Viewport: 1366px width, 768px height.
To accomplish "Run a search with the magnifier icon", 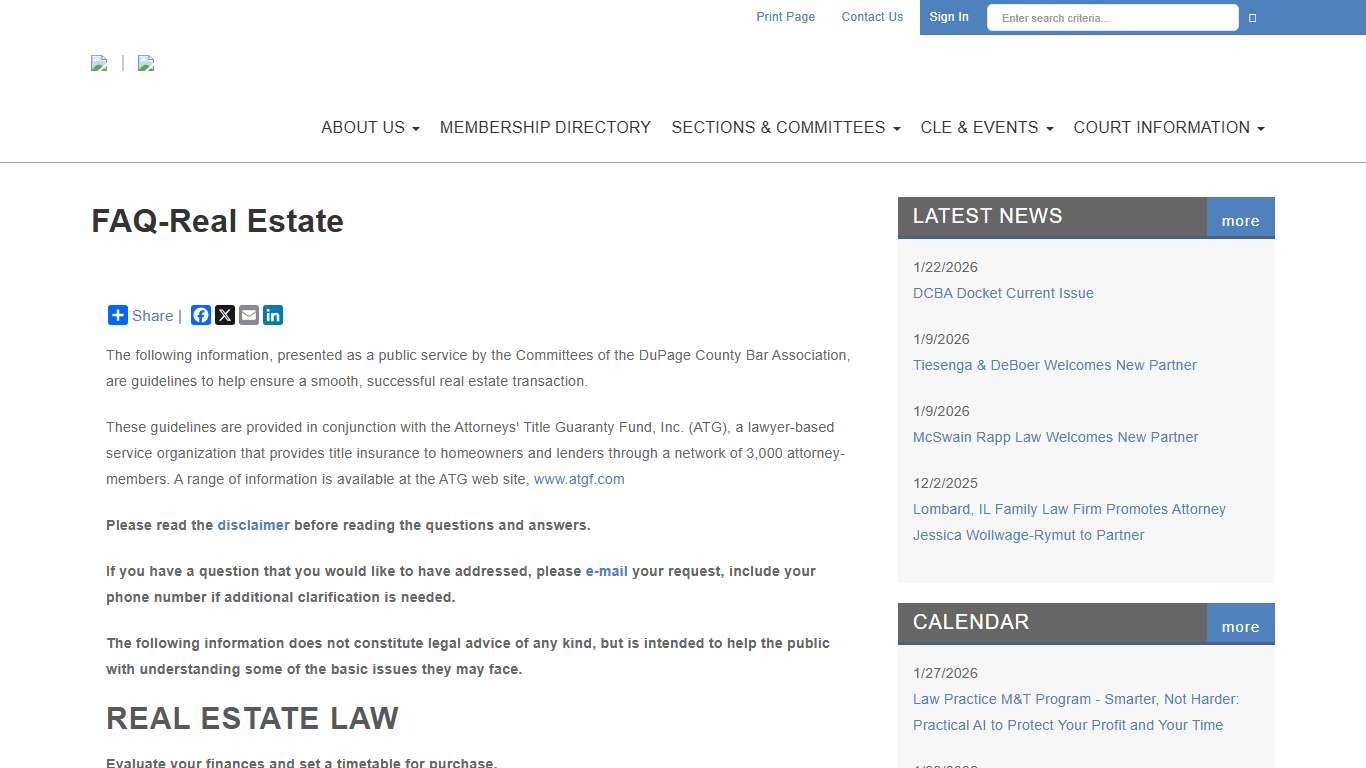I will point(1252,17).
